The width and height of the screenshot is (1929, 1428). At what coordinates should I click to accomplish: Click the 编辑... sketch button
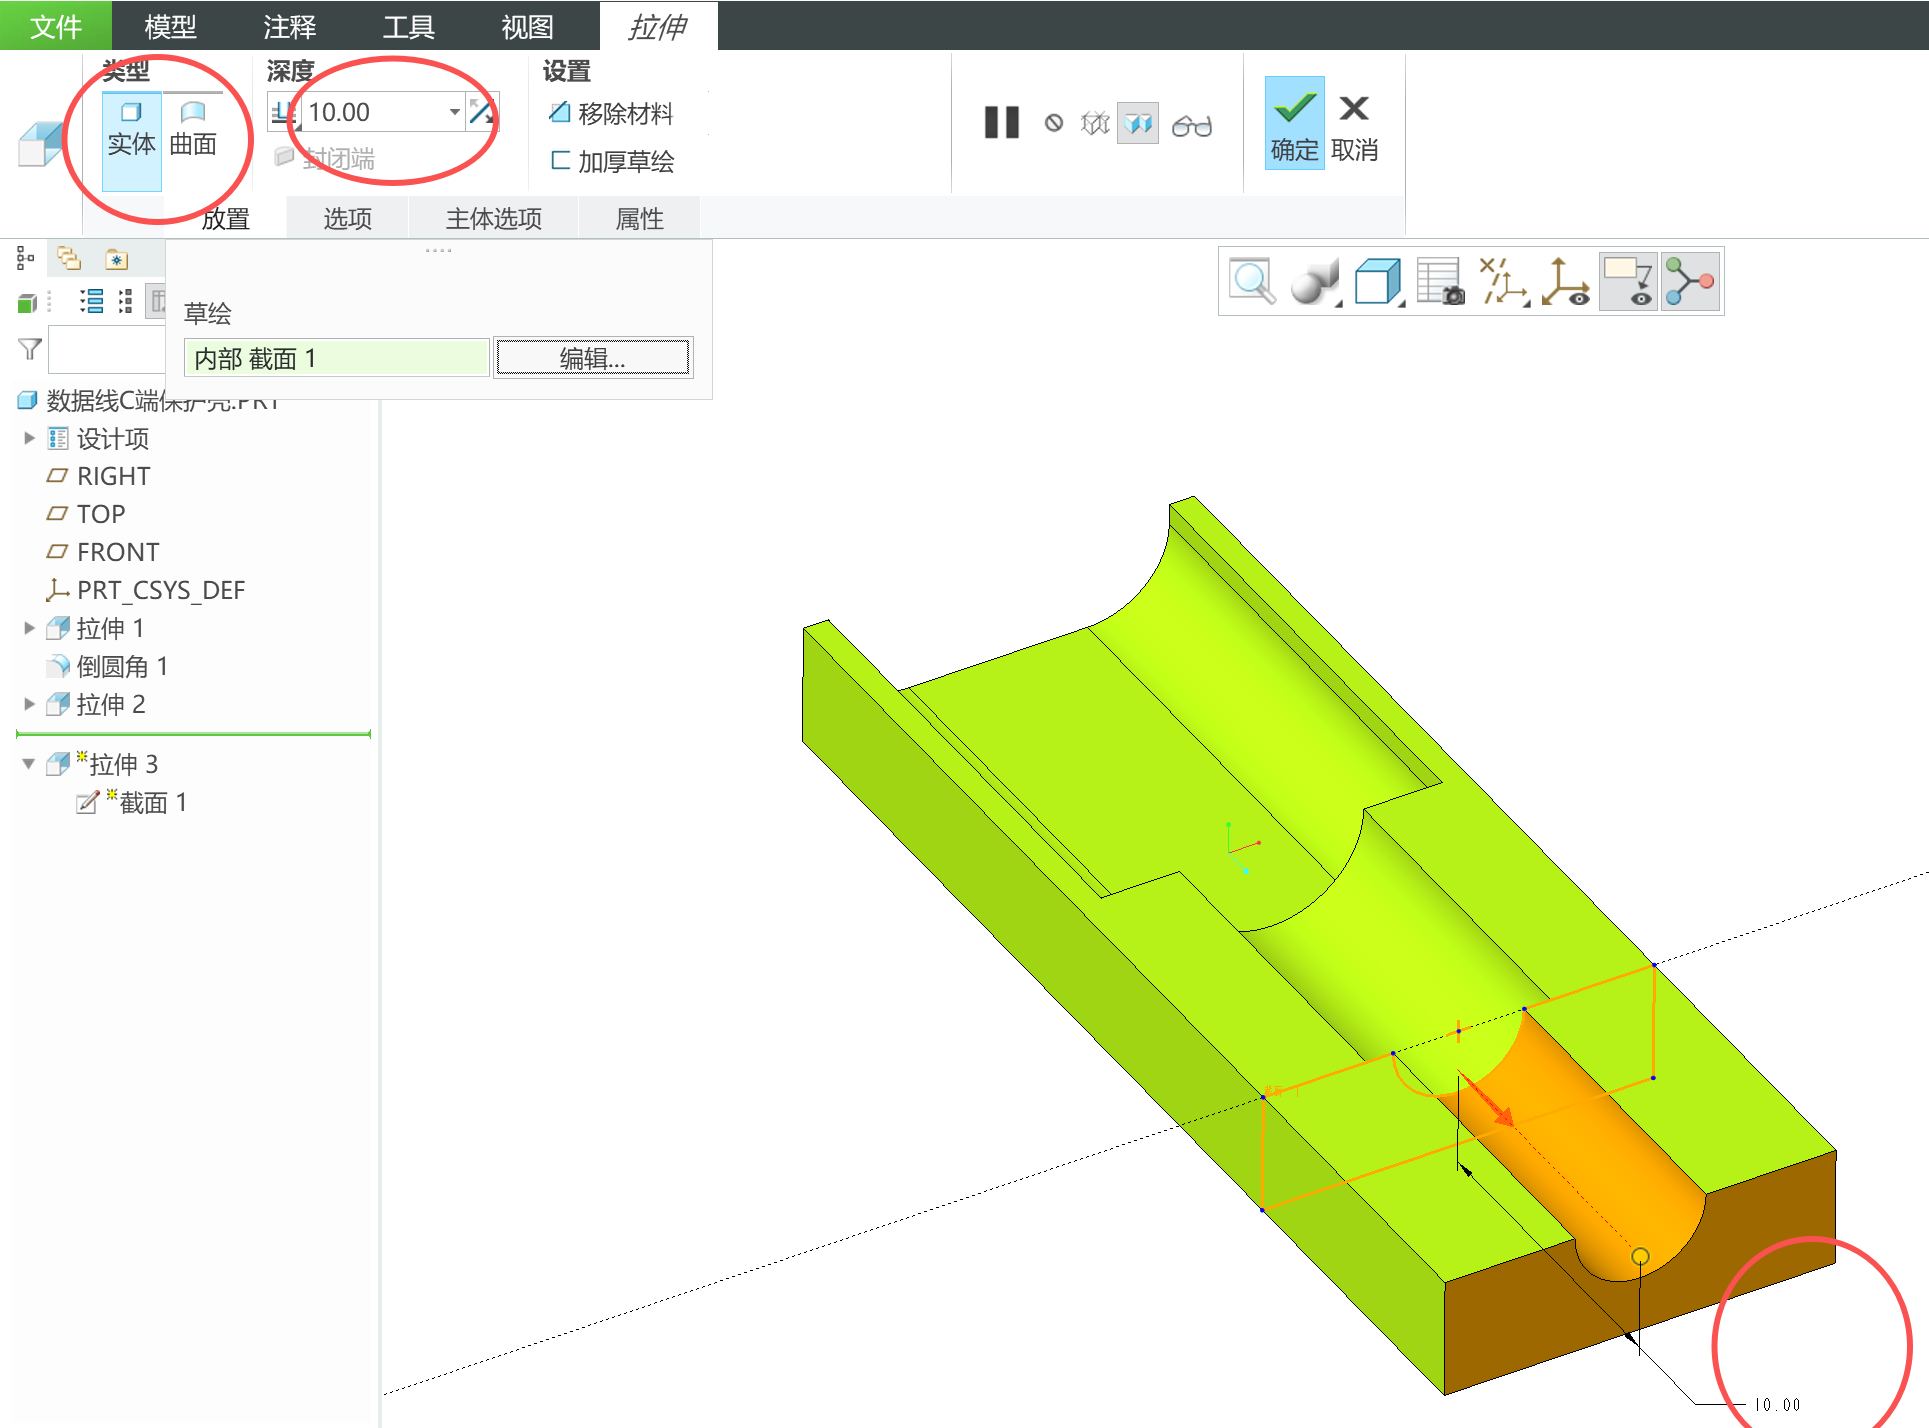[592, 358]
